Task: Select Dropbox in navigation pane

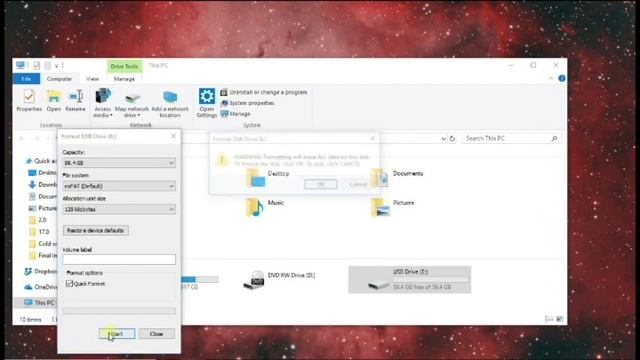Action: pyautogui.click(x=41, y=271)
